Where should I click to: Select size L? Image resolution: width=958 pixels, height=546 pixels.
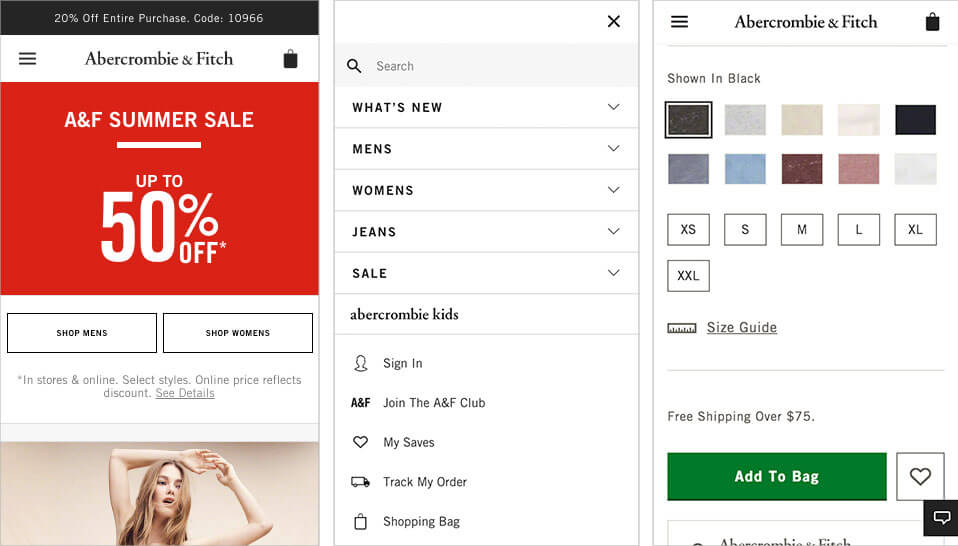point(859,230)
